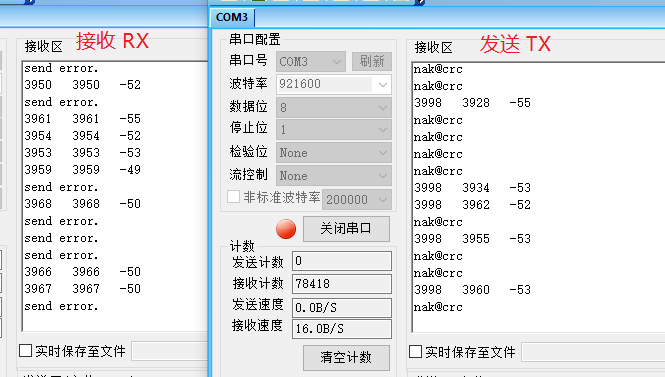Screen dimensions: 665x377
Task: Click the line '3998 3962 -52' in TX log
Action: tap(472, 205)
